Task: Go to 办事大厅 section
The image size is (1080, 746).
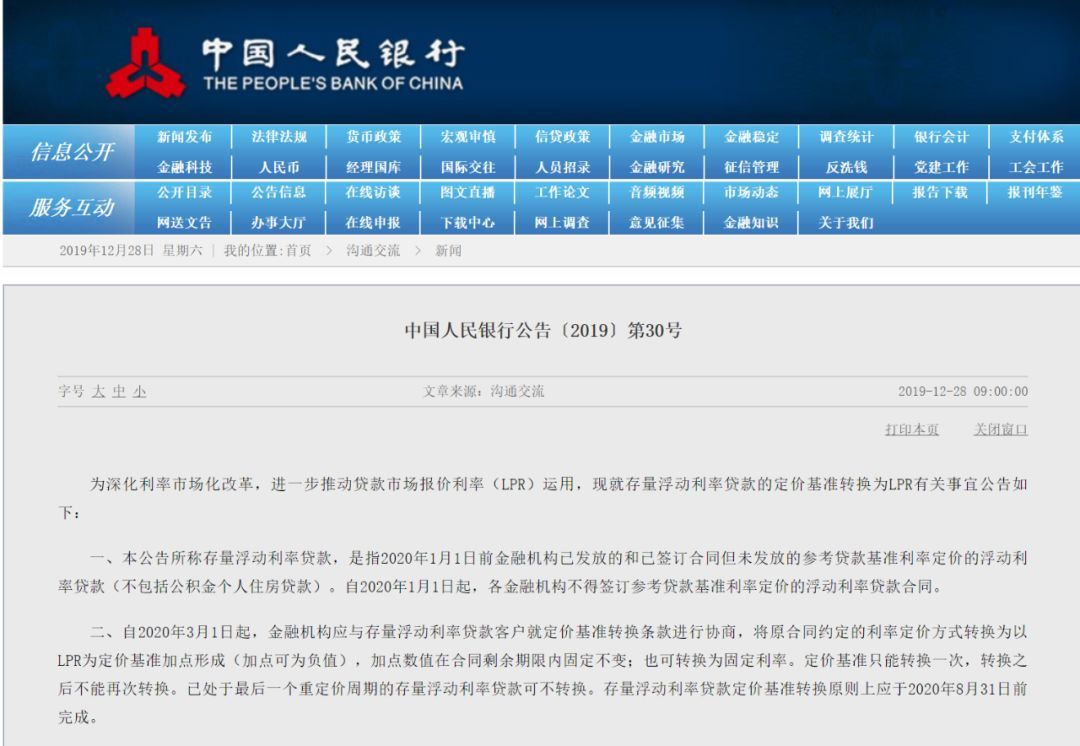Action: (x=279, y=222)
